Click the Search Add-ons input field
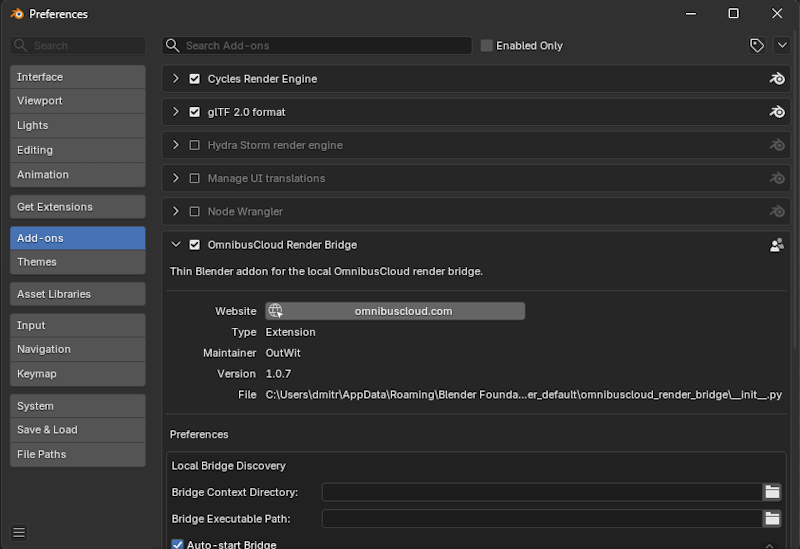800x549 pixels. [x=317, y=45]
